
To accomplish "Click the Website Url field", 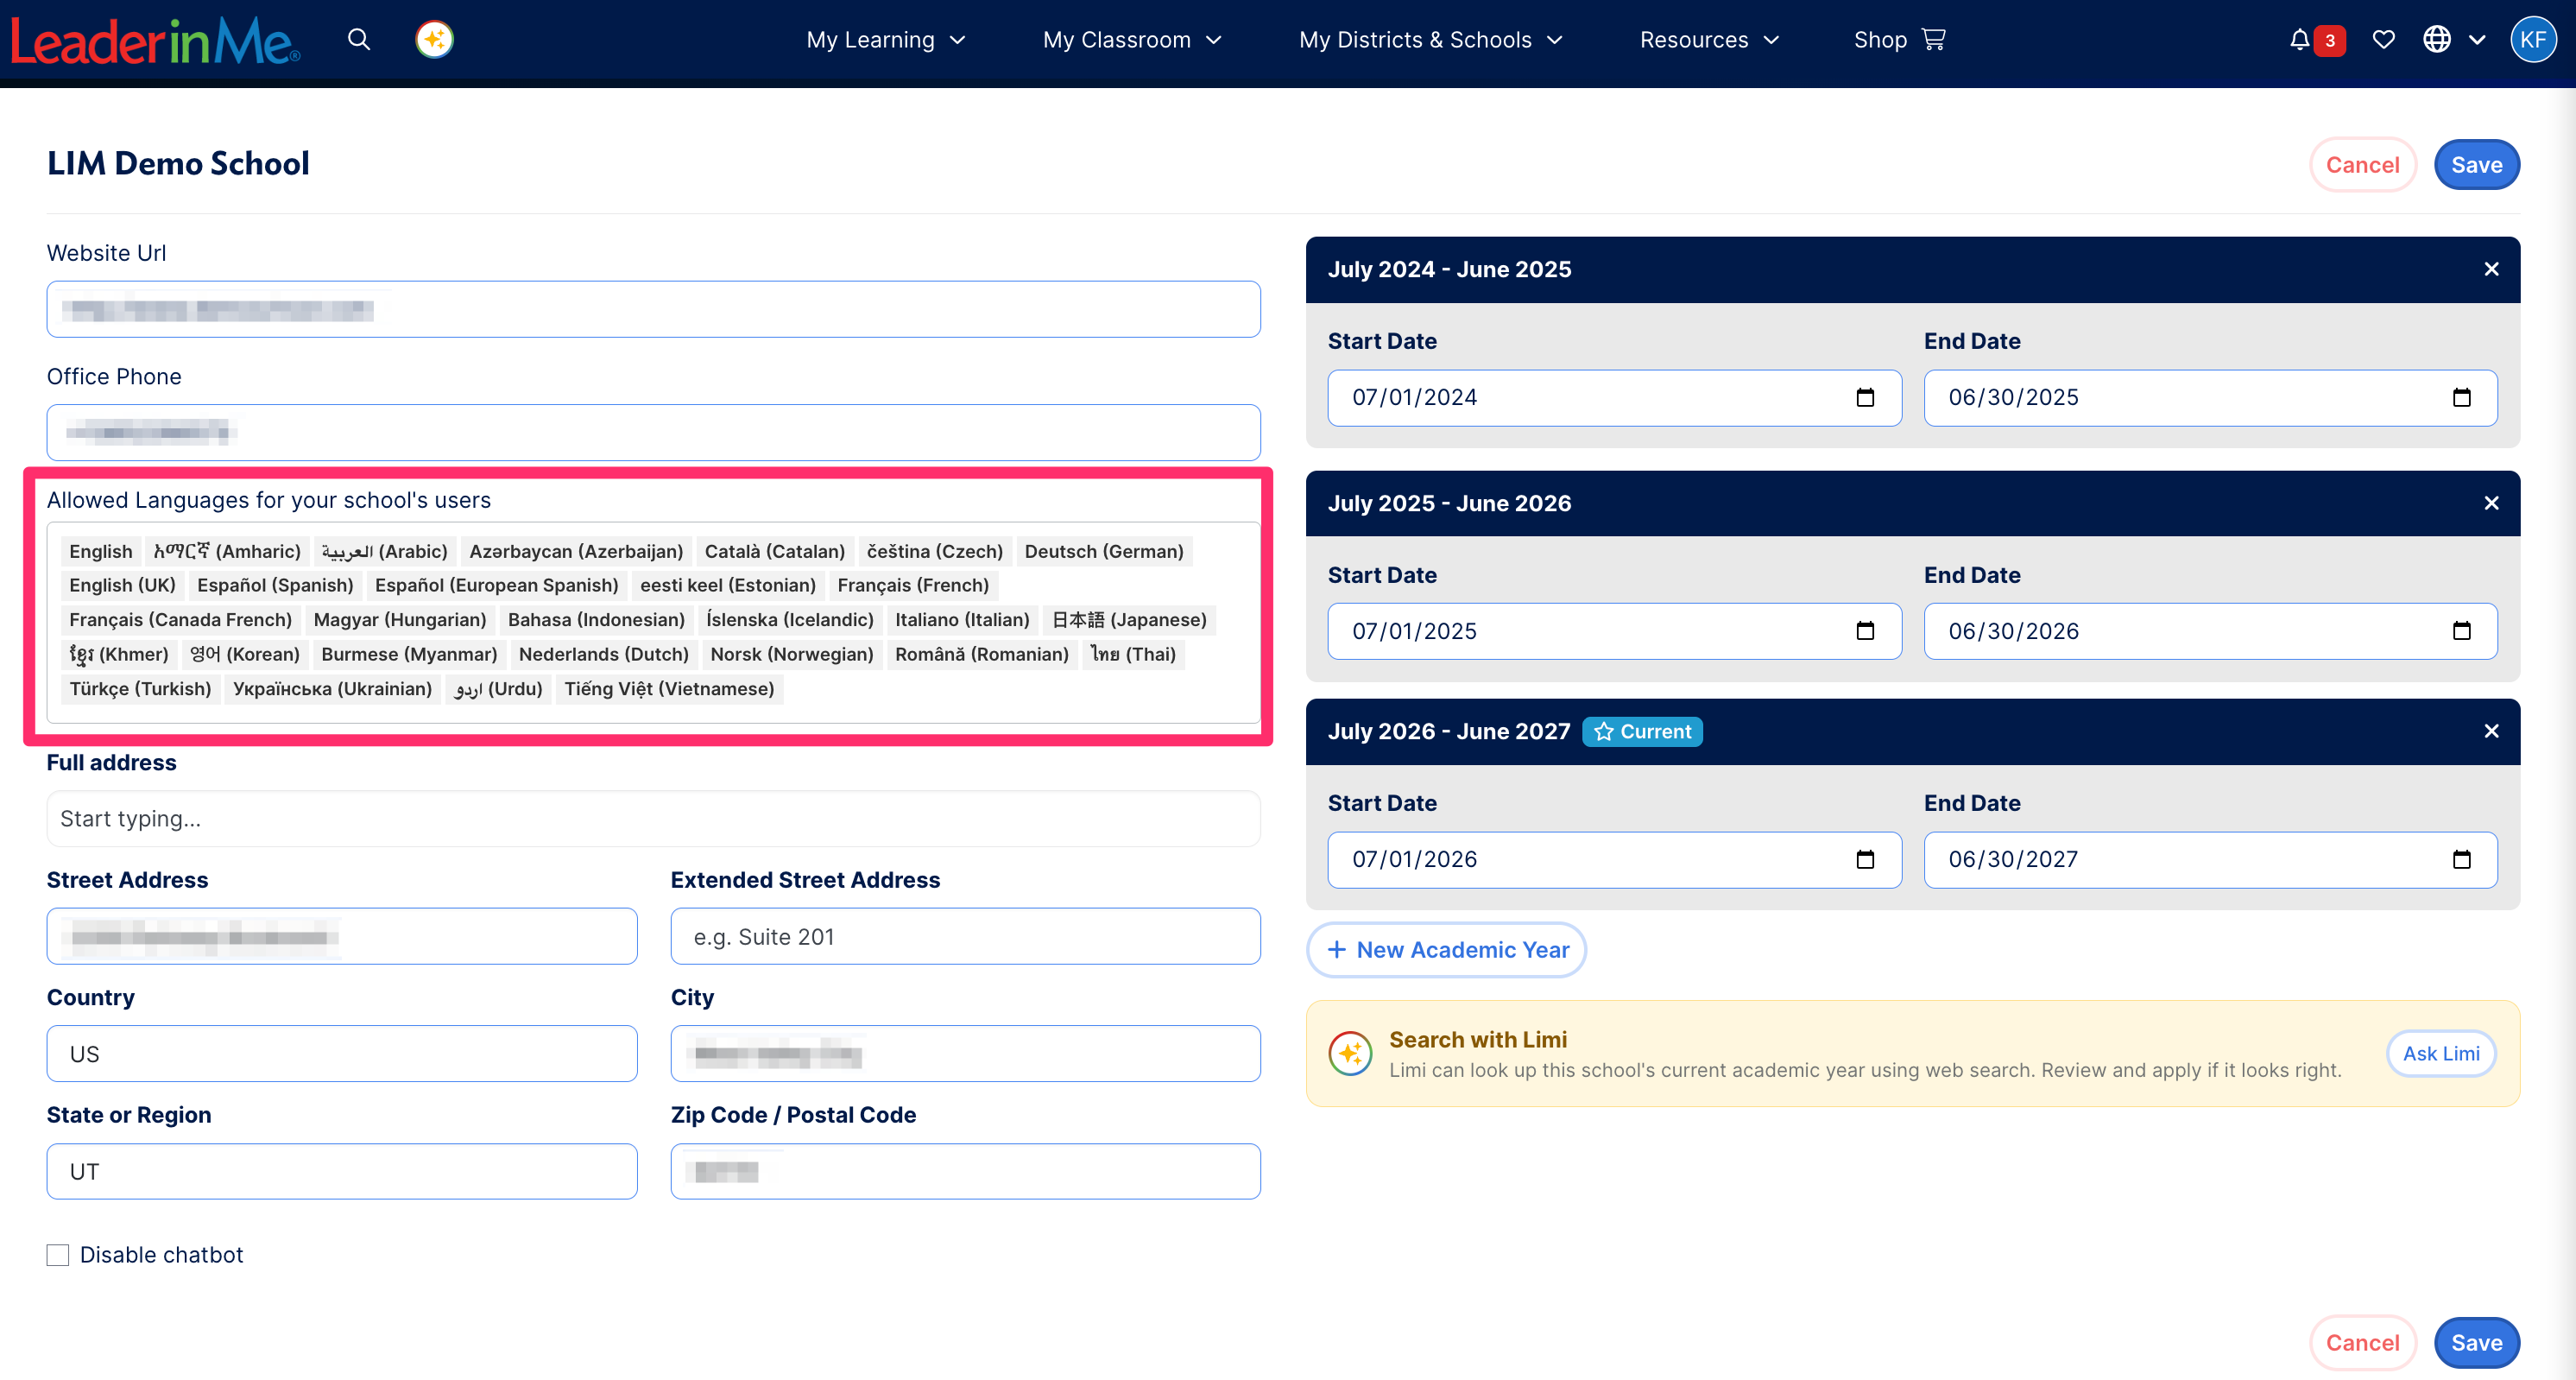I will pyautogui.click(x=653, y=310).
